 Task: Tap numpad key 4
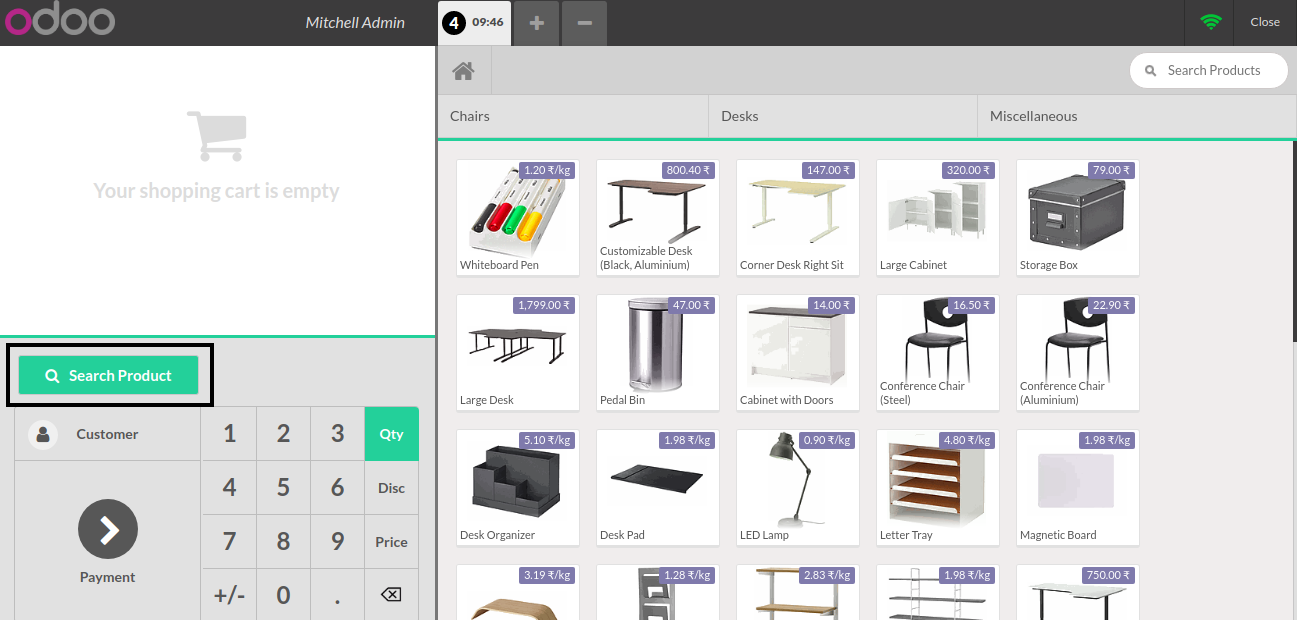point(229,488)
